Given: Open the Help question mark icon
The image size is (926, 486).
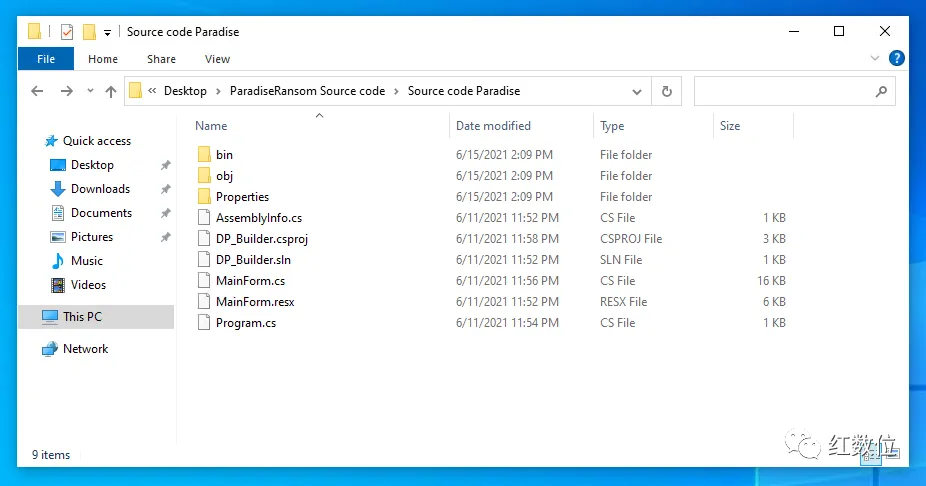Looking at the screenshot, I should (896, 58).
